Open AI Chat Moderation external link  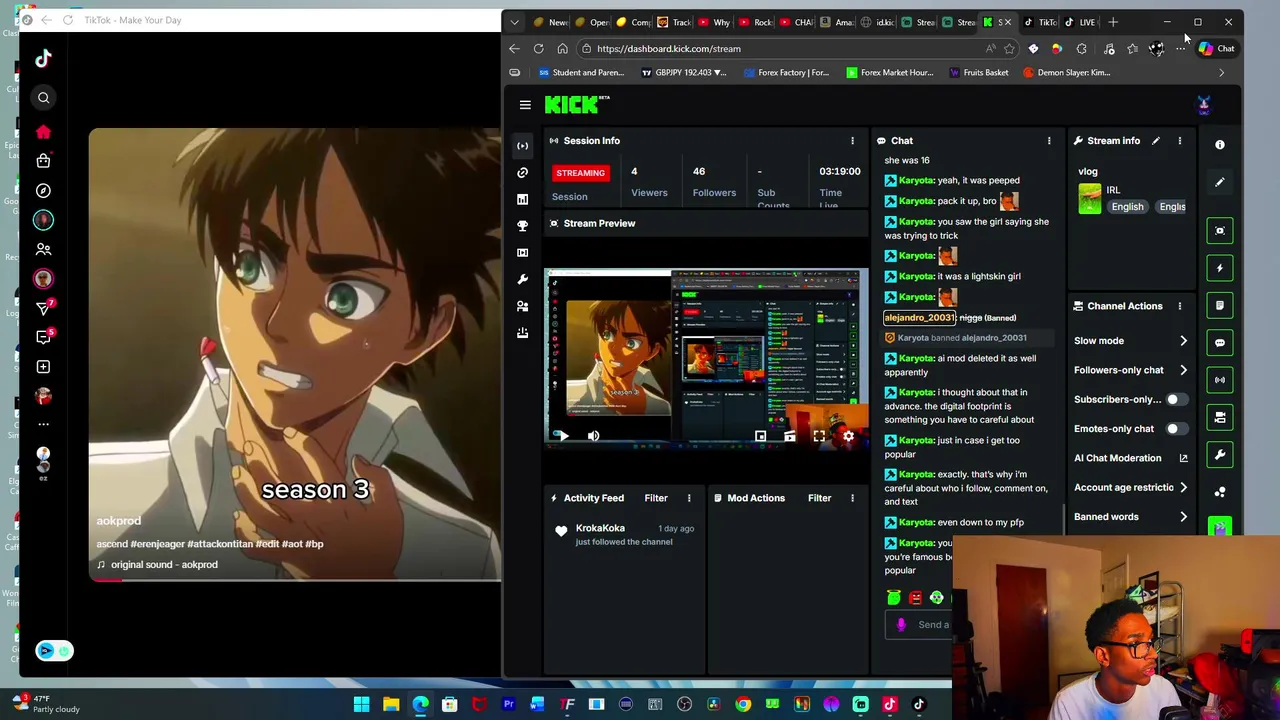[x=1183, y=458]
